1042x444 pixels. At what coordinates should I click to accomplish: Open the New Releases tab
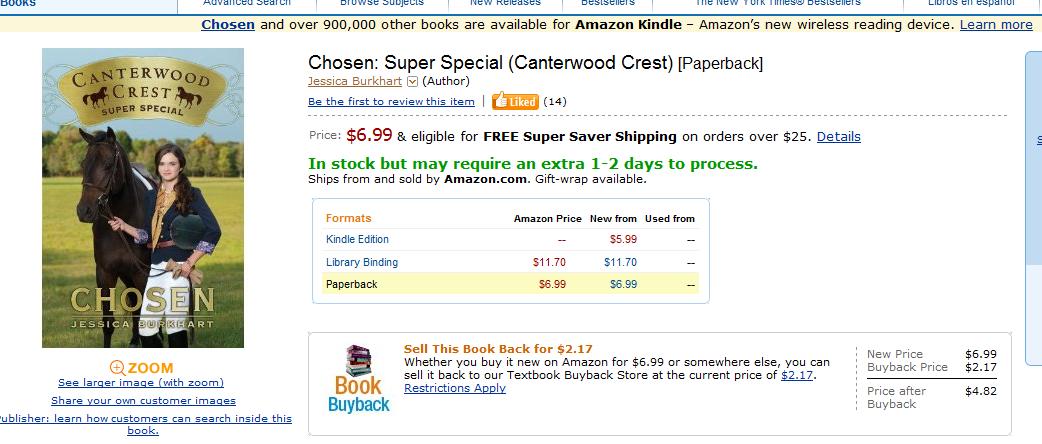click(505, 3)
